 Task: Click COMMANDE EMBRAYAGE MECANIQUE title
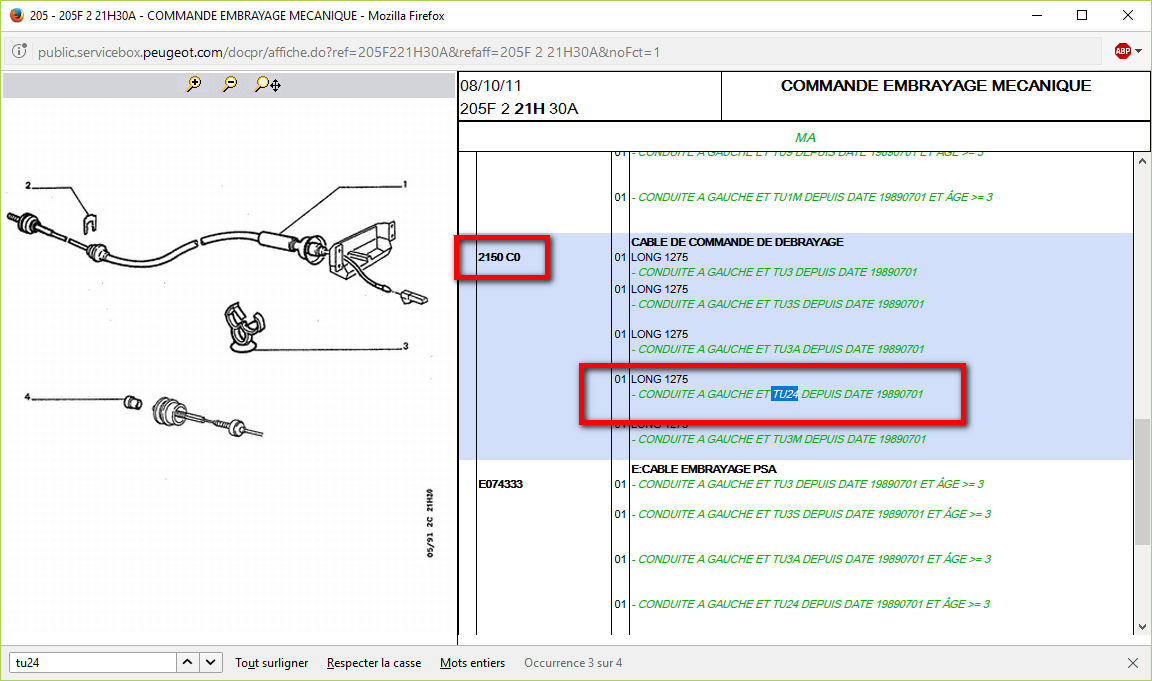[935, 86]
